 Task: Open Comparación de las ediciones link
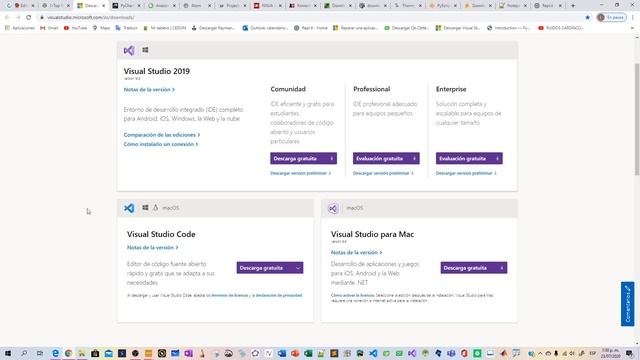click(162, 135)
